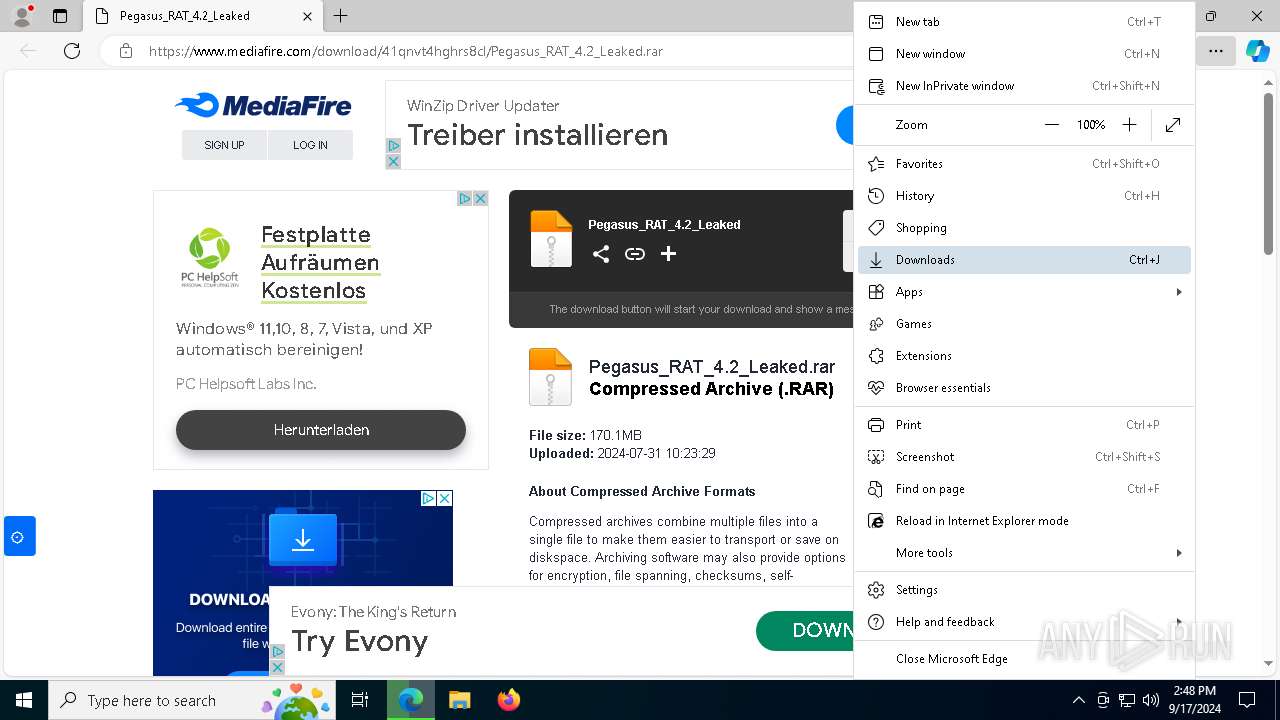Open the tab actions menu icon
Screen dimensions: 1280x720
[60, 16]
